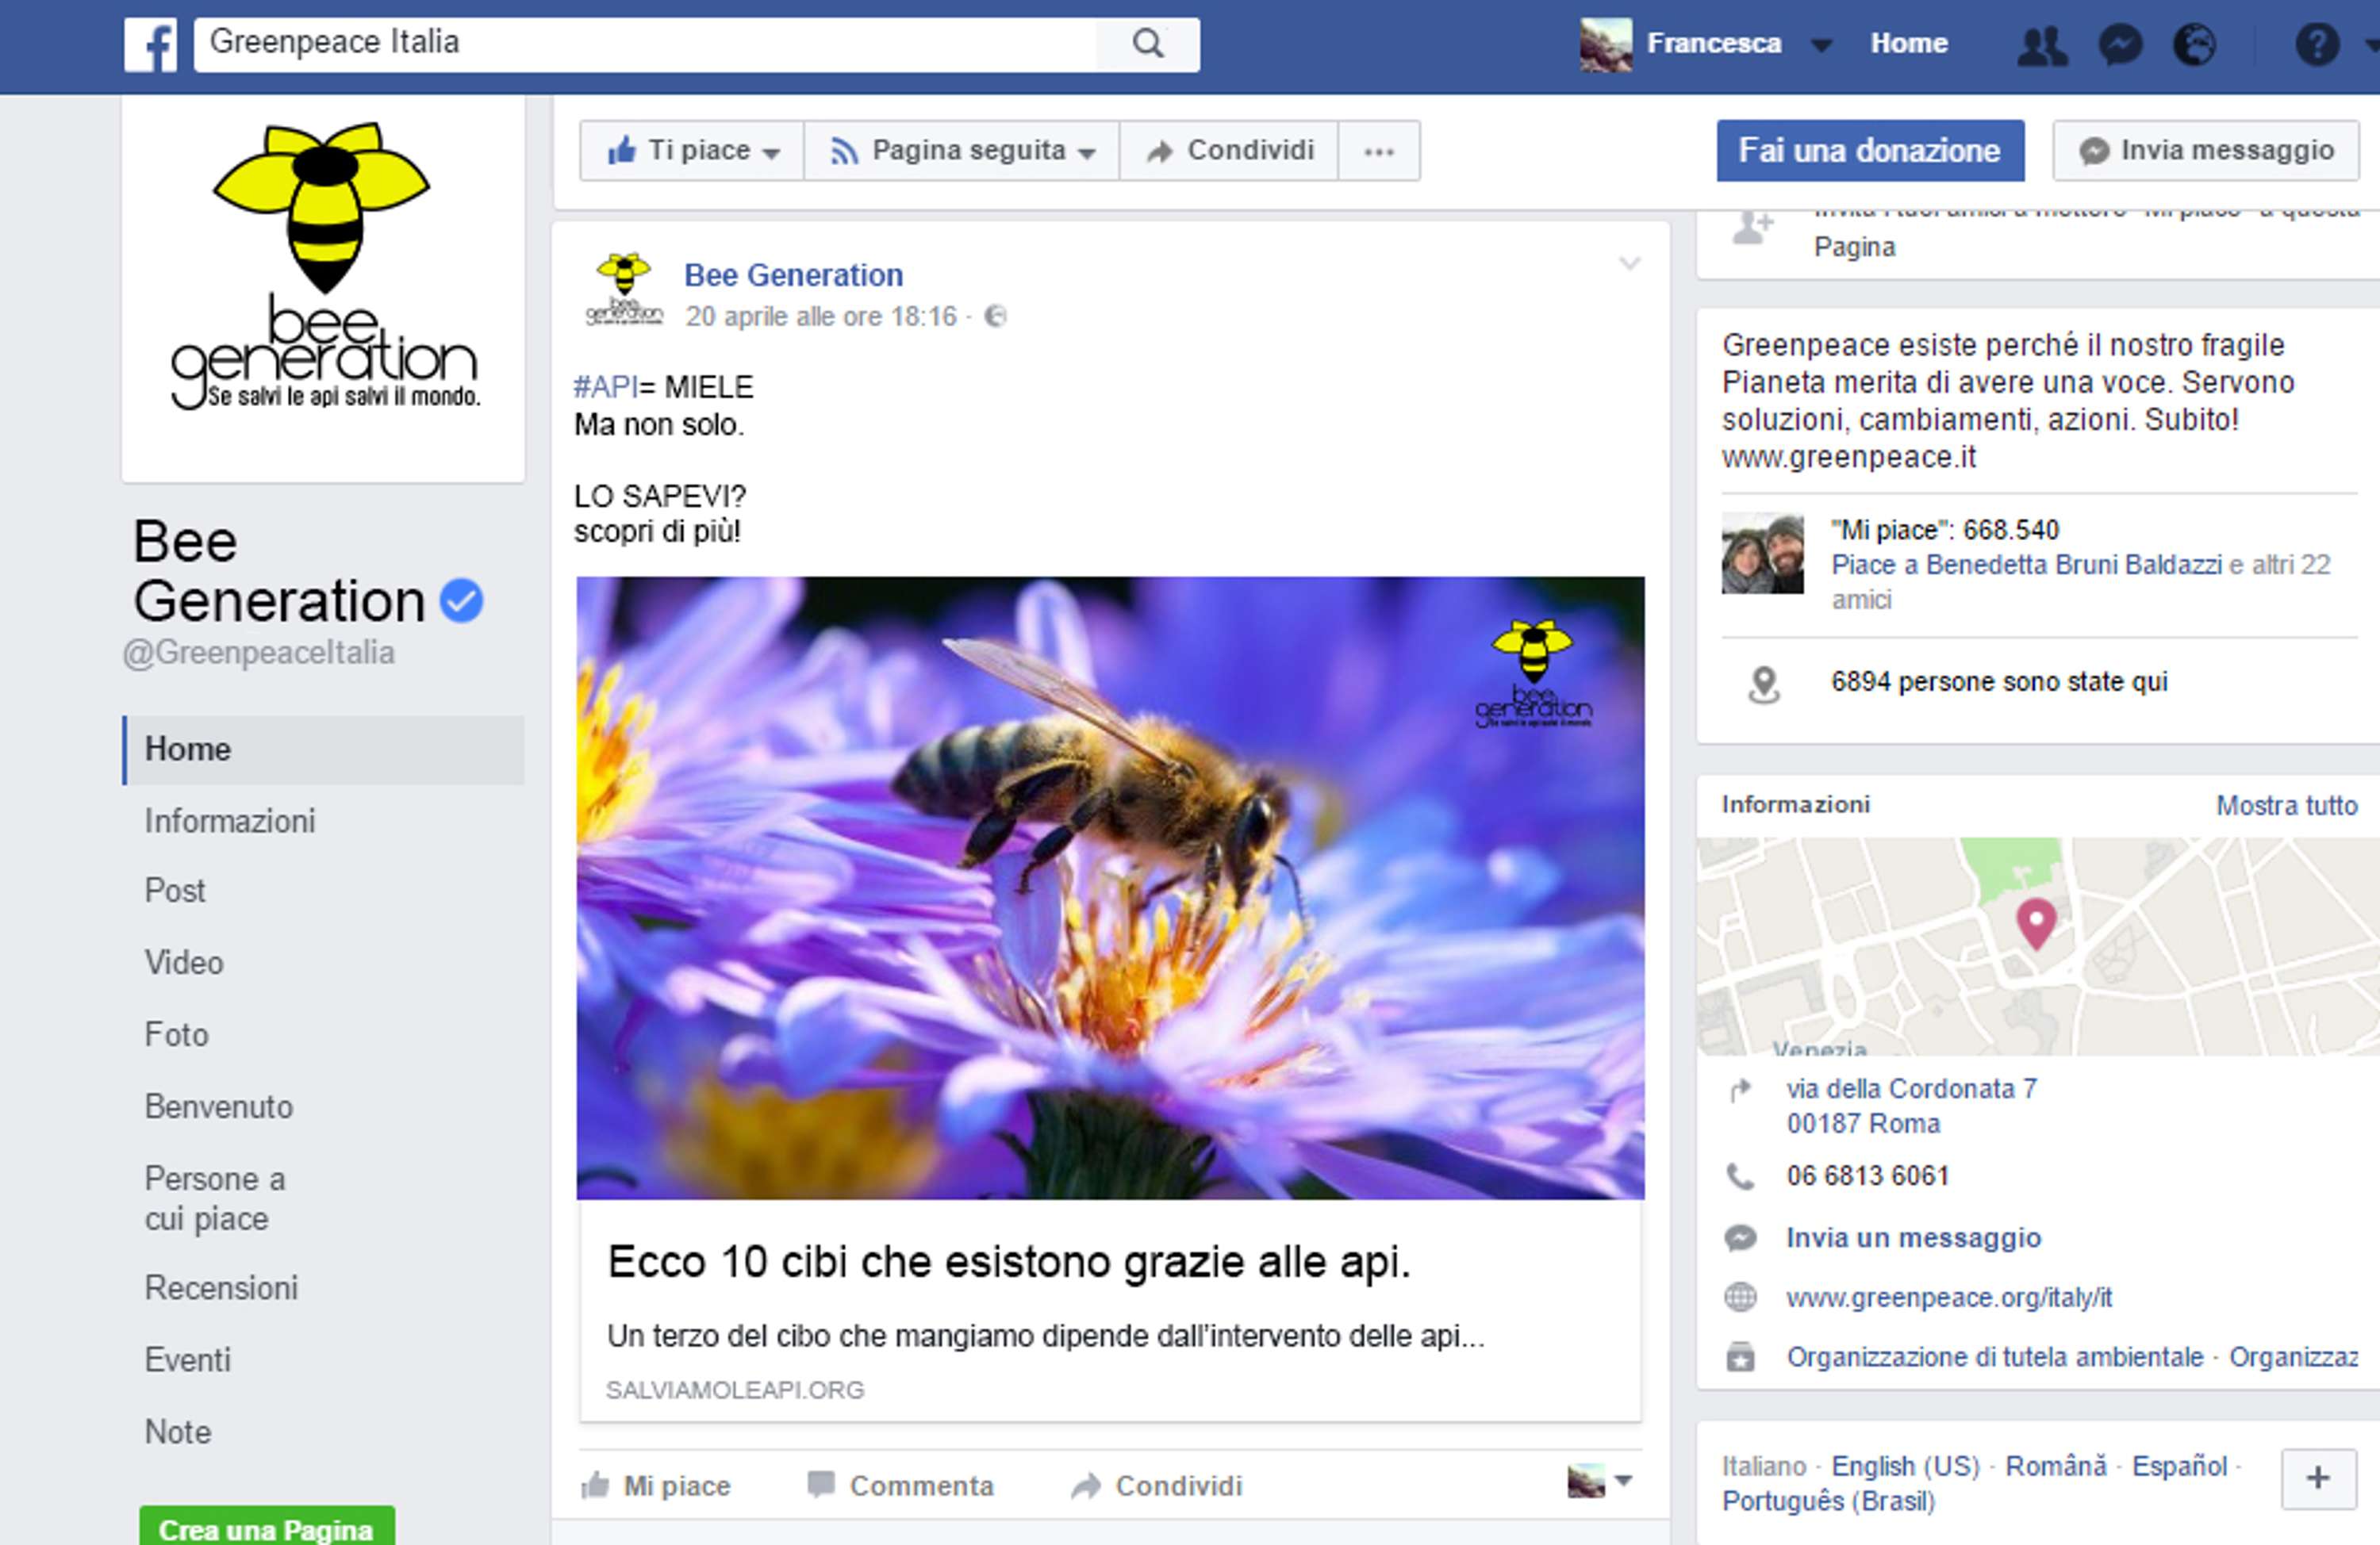The image size is (2380, 1545).
Task: Switch language to Română
Action: (x=2056, y=1467)
